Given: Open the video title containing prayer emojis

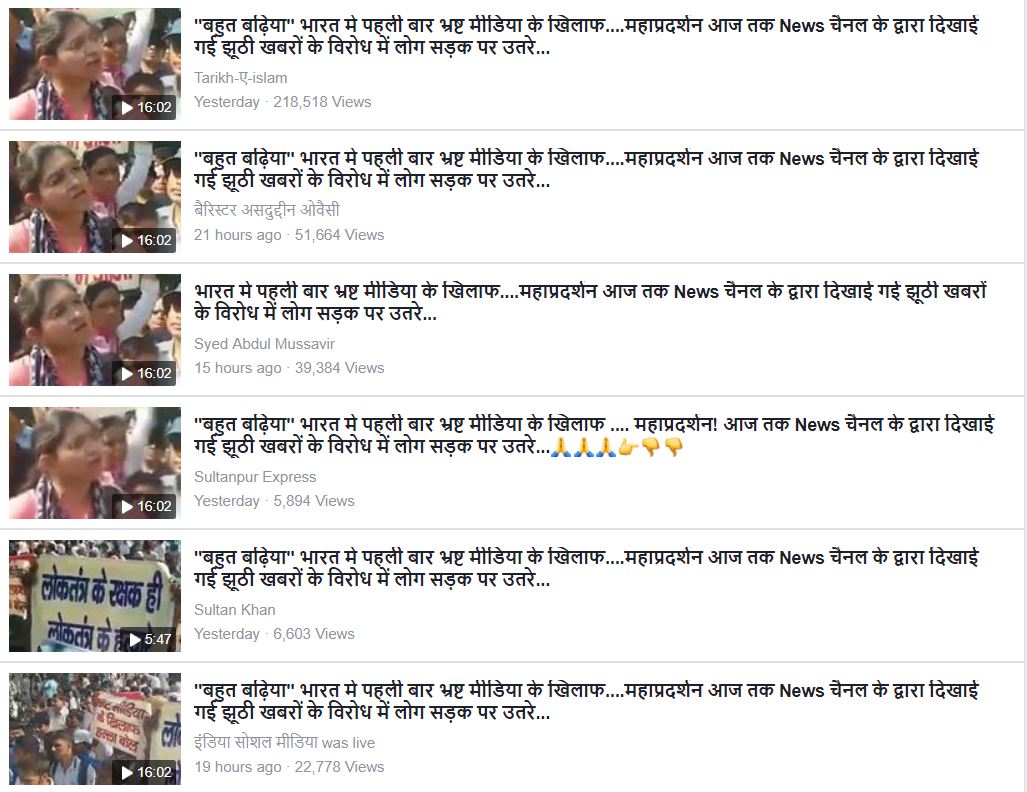Looking at the screenshot, I should [x=594, y=435].
